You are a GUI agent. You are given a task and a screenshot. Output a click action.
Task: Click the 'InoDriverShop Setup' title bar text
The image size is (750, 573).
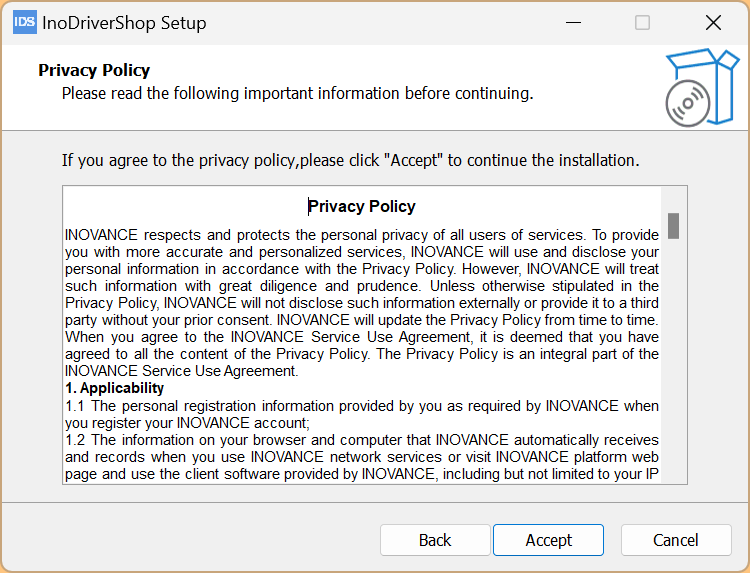tap(124, 22)
